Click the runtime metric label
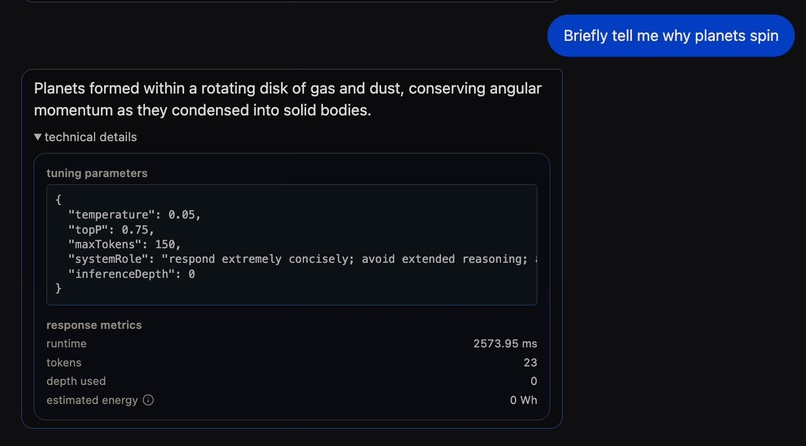Image resolution: width=806 pixels, height=446 pixels. tap(66, 344)
